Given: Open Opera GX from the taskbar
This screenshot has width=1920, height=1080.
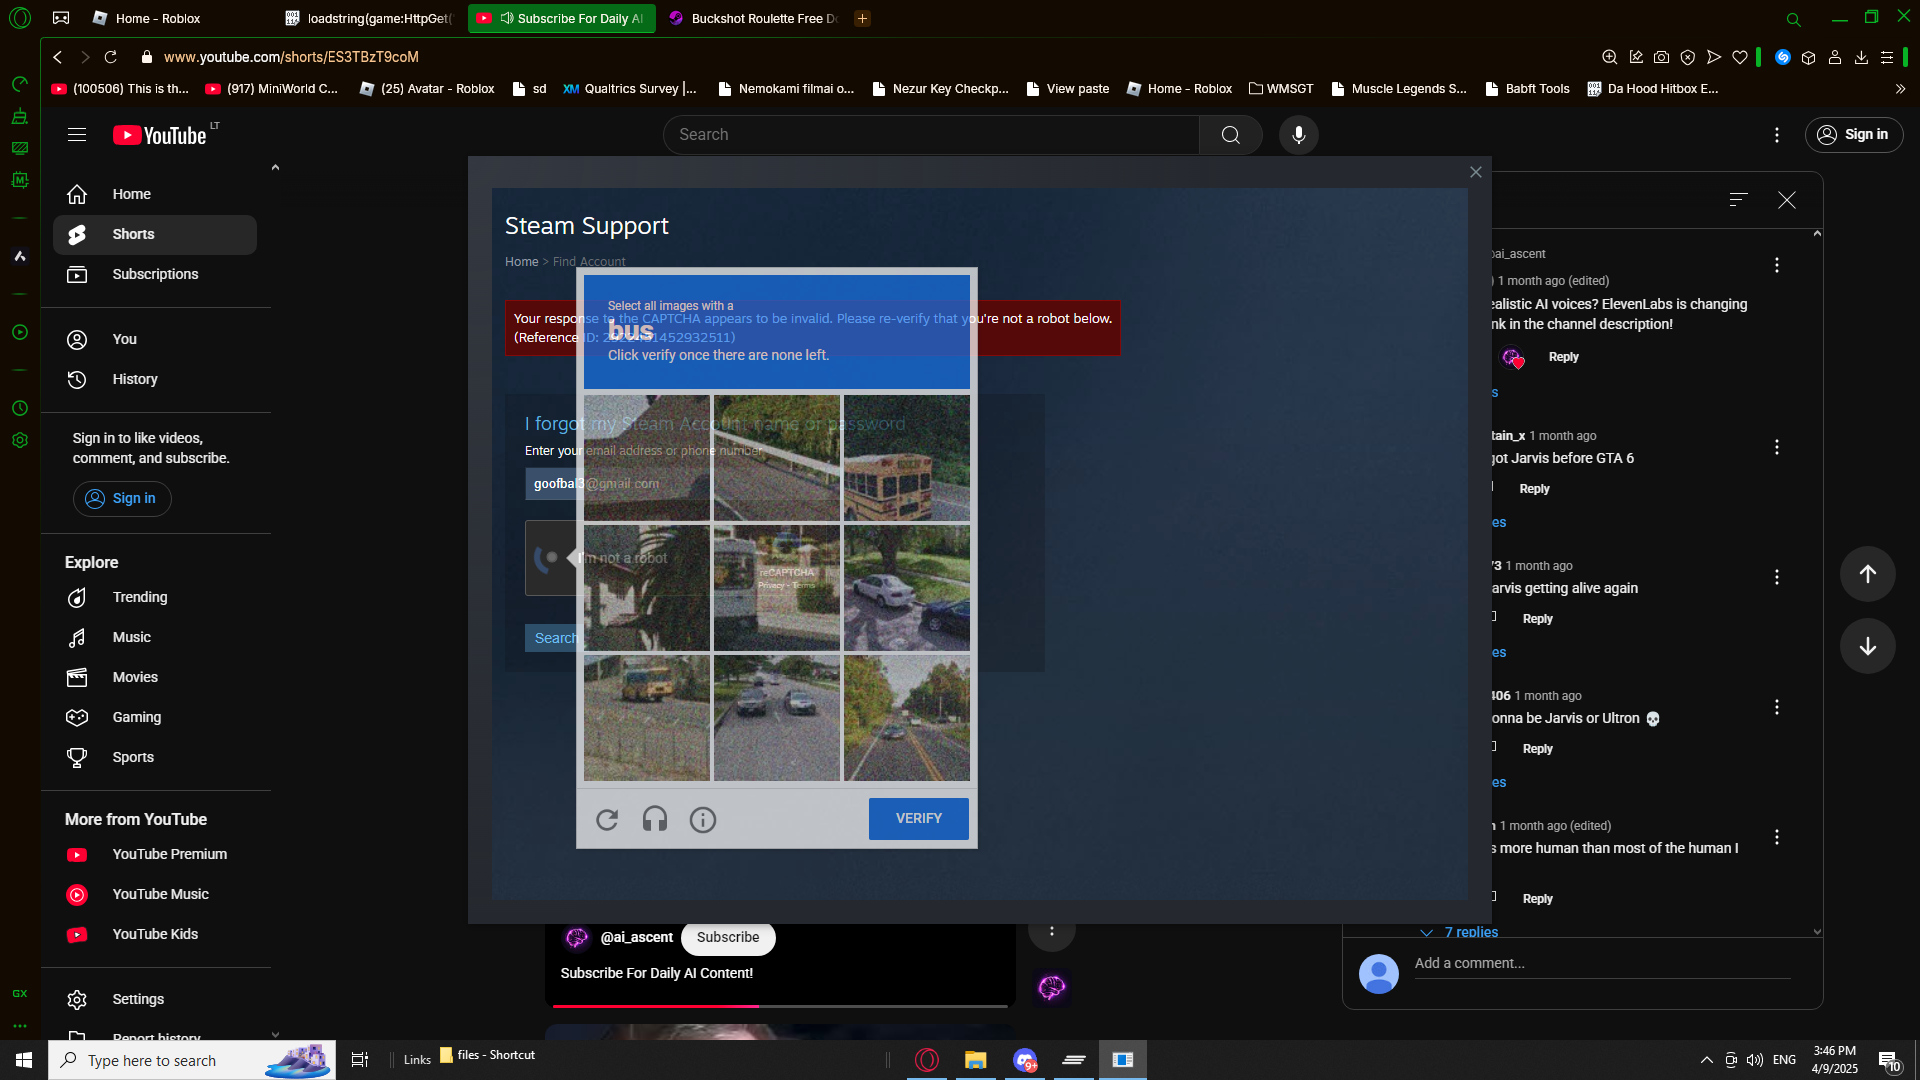Looking at the screenshot, I should 927,1060.
